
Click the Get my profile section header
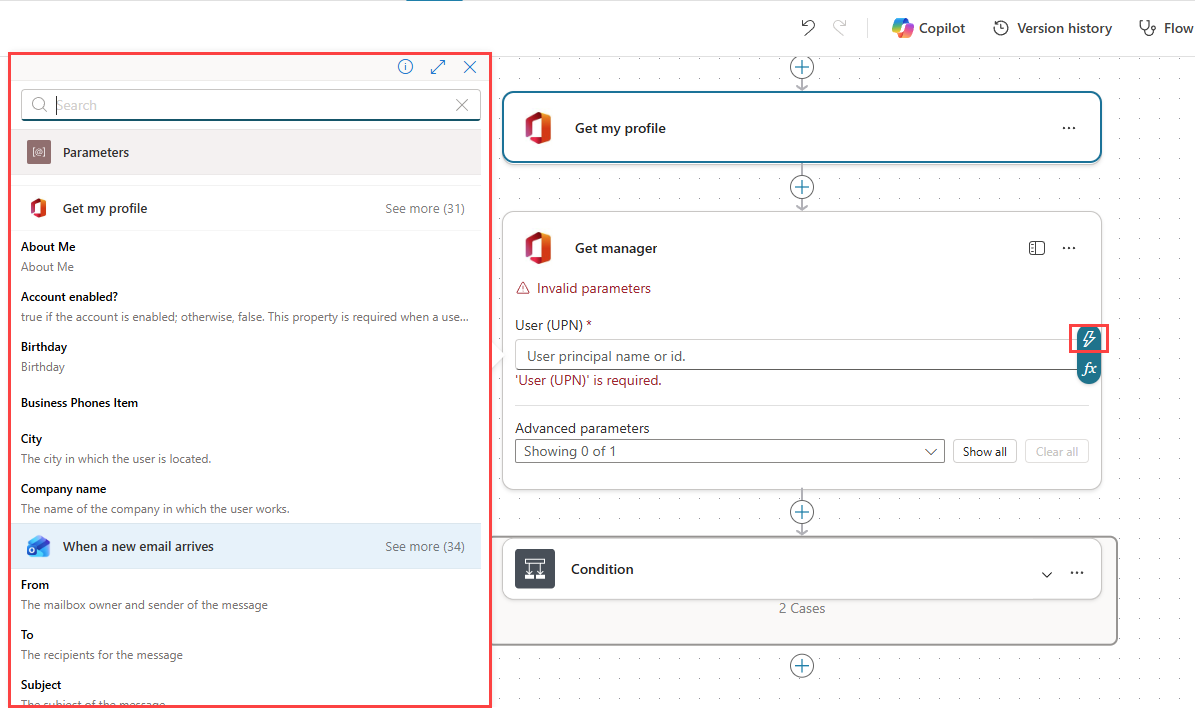click(x=246, y=208)
